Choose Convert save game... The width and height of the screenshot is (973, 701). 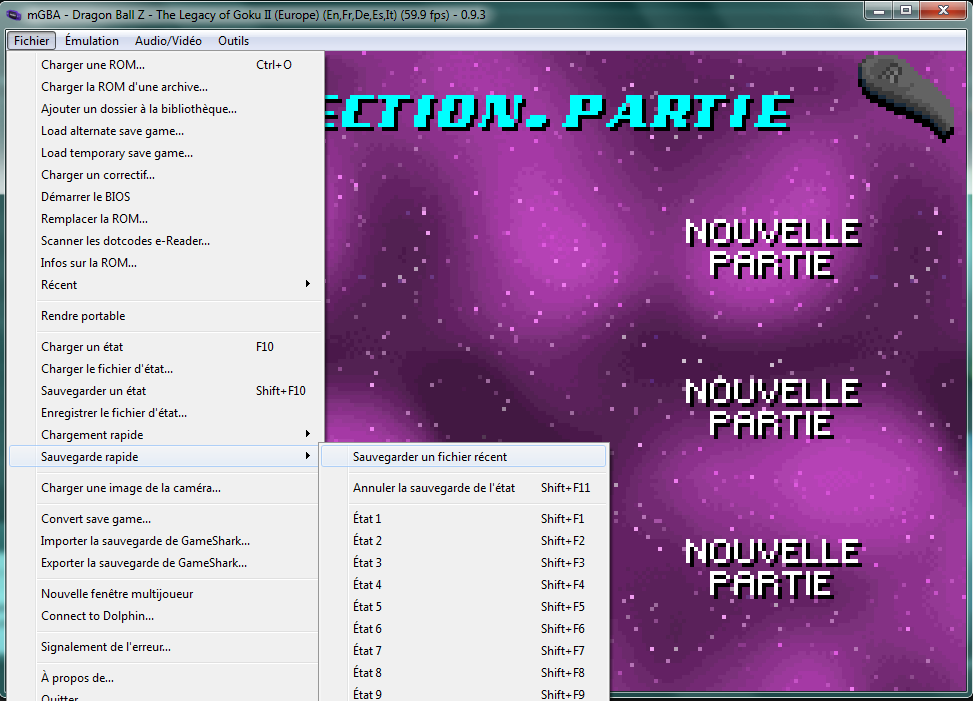[x=166, y=519]
